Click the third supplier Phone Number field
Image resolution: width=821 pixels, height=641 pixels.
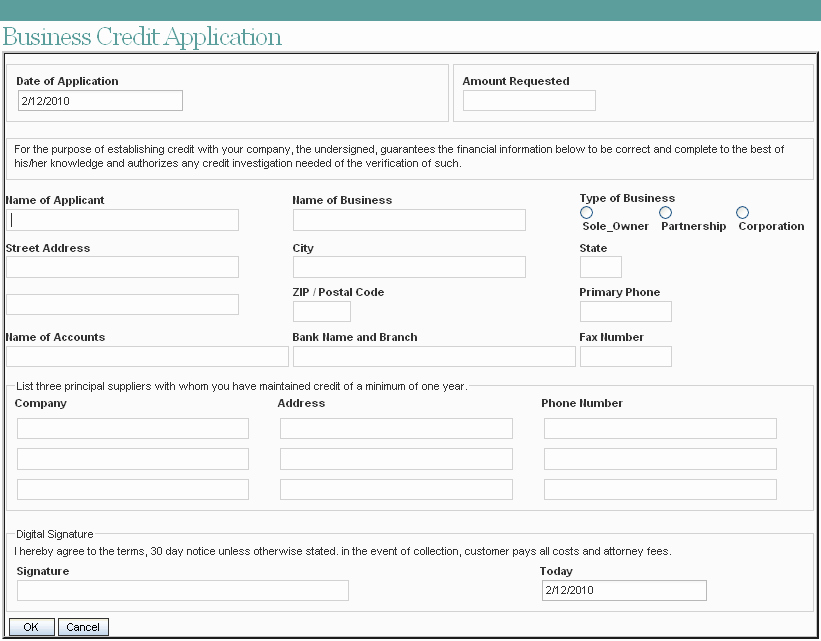(x=660, y=490)
